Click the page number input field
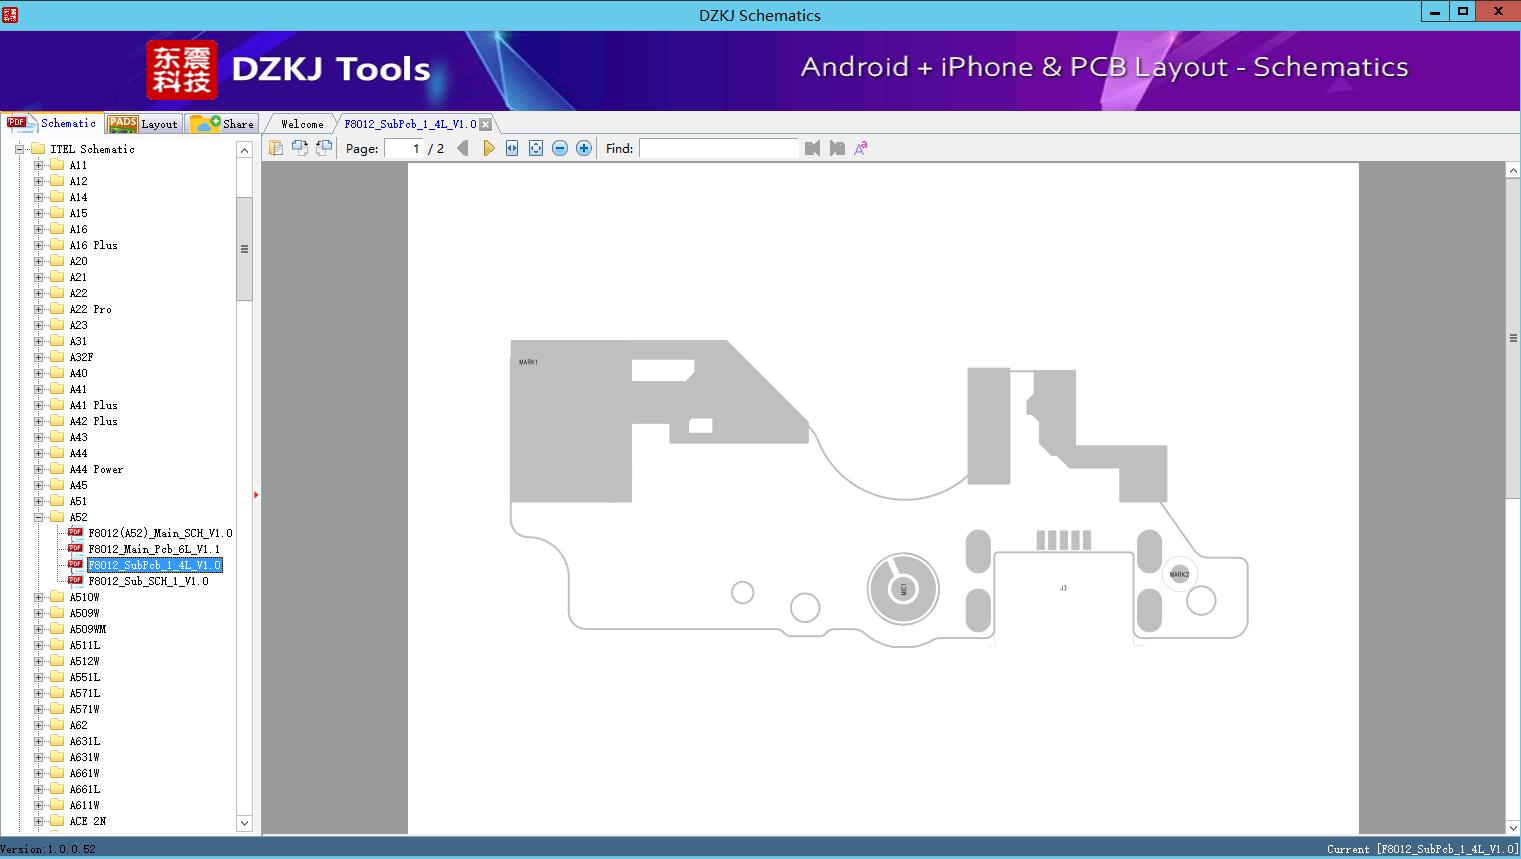The height and width of the screenshot is (859, 1521). pyautogui.click(x=404, y=148)
